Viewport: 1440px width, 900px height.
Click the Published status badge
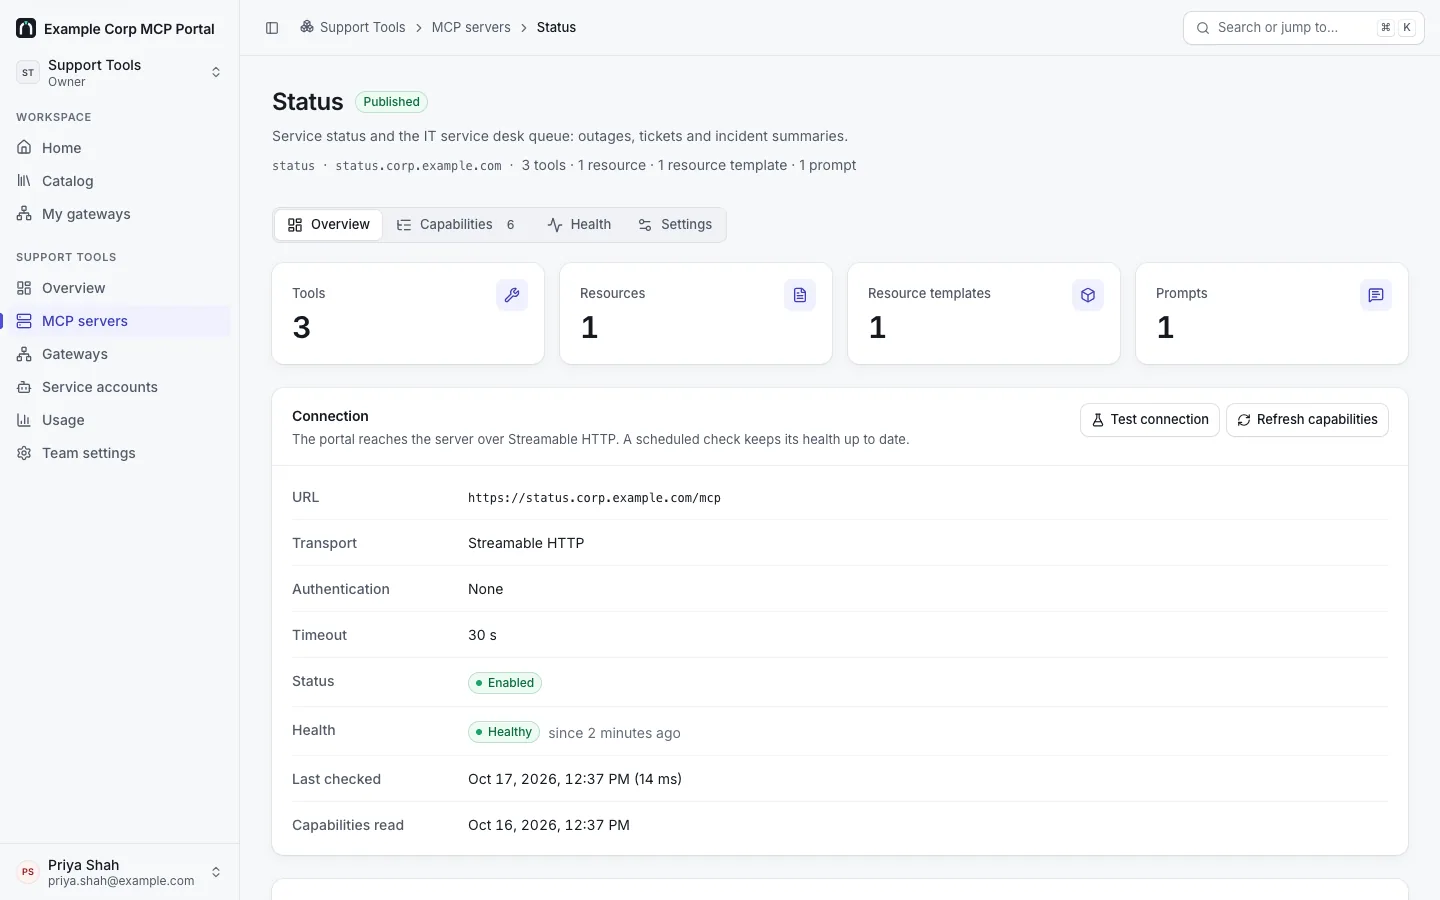391,102
